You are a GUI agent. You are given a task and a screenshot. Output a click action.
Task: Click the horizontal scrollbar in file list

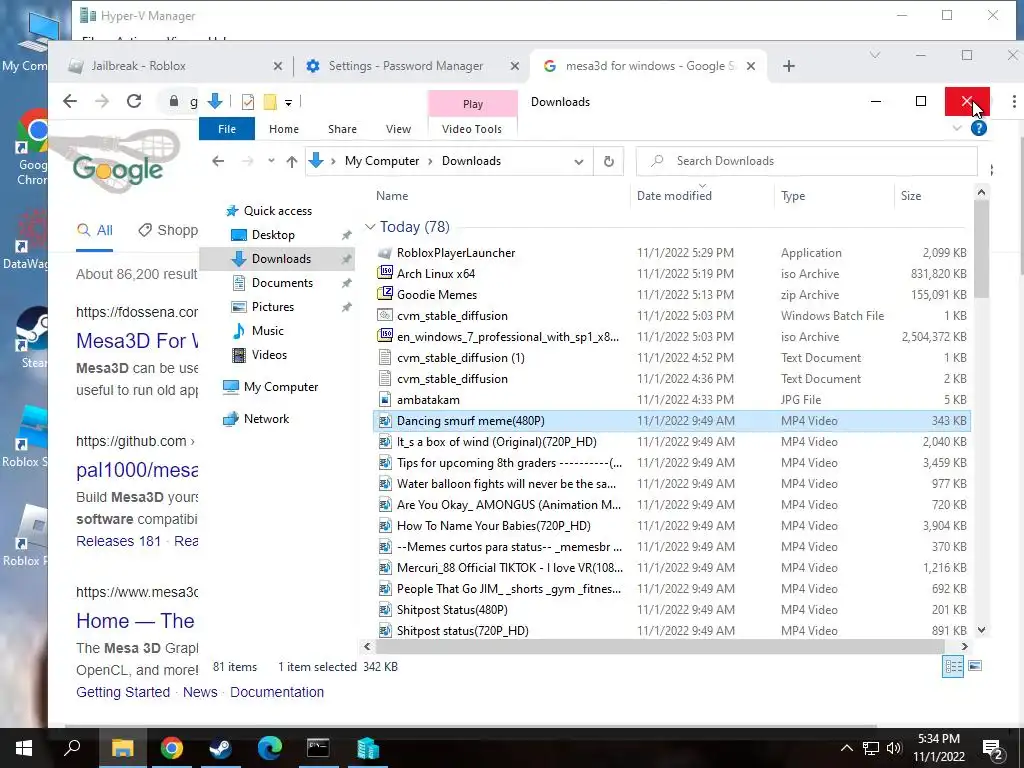click(660, 647)
